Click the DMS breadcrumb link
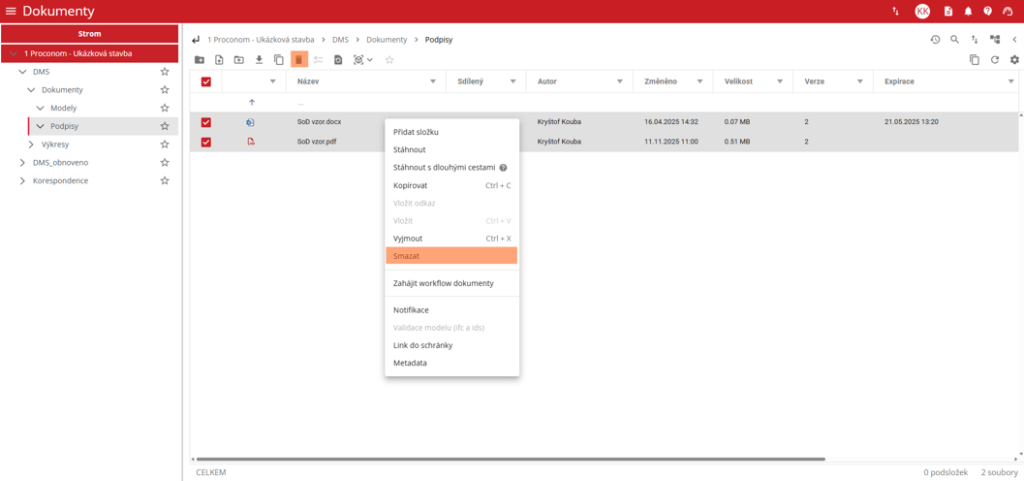Viewport: 1024px width, 481px height. 339,39
